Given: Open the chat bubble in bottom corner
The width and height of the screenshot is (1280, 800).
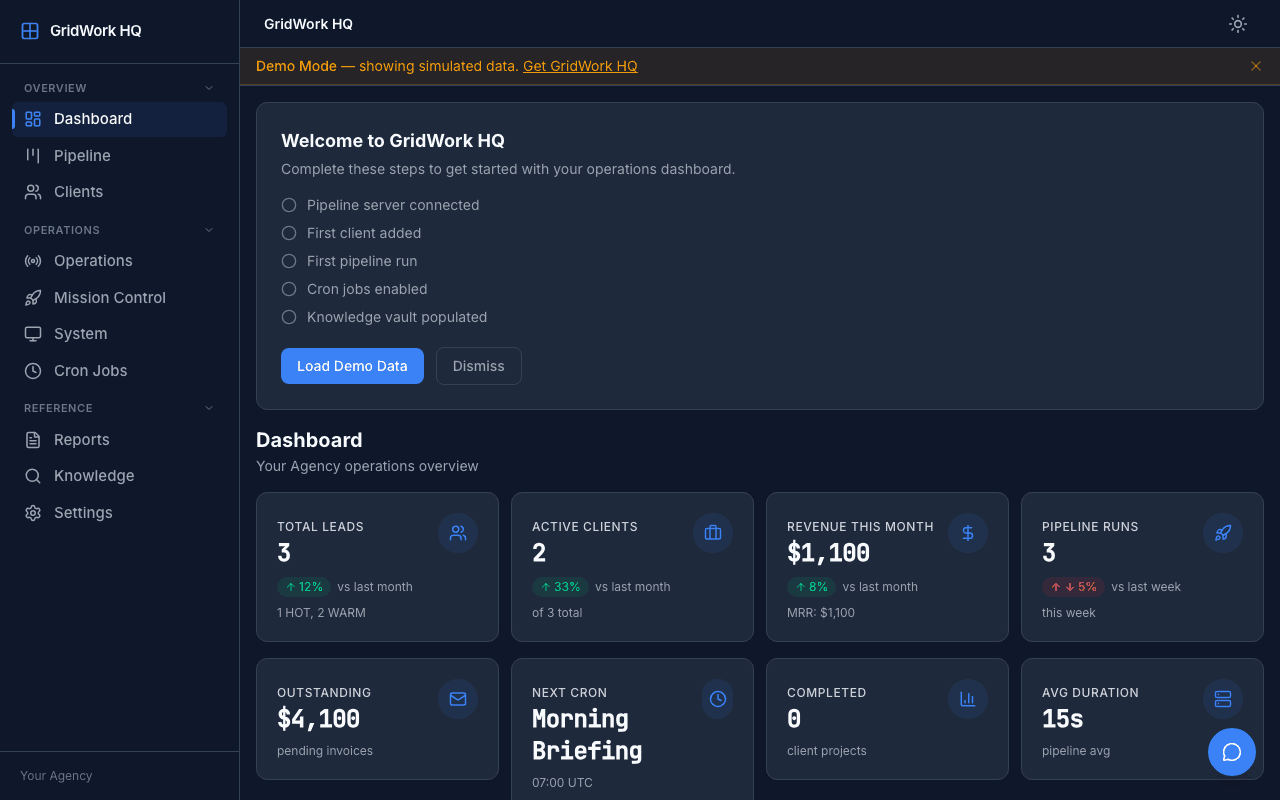Looking at the screenshot, I should tap(1231, 751).
